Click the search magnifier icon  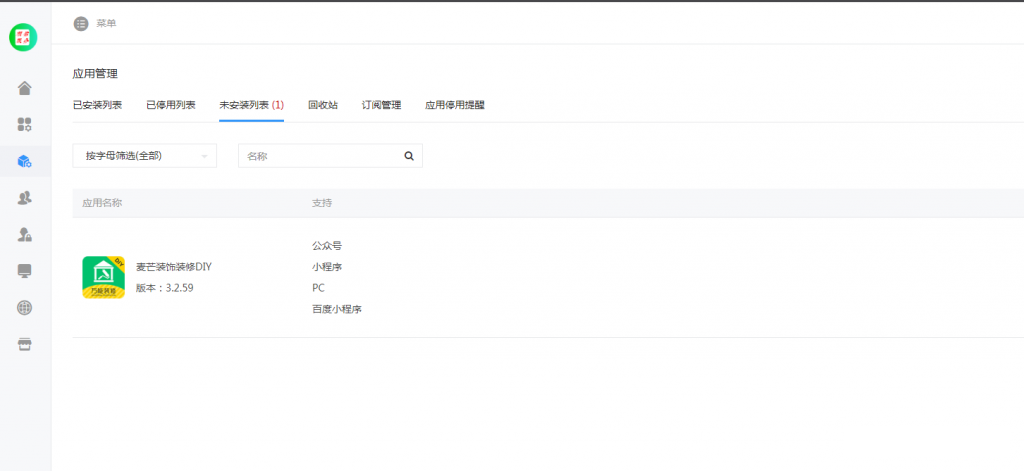pos(408,156)
